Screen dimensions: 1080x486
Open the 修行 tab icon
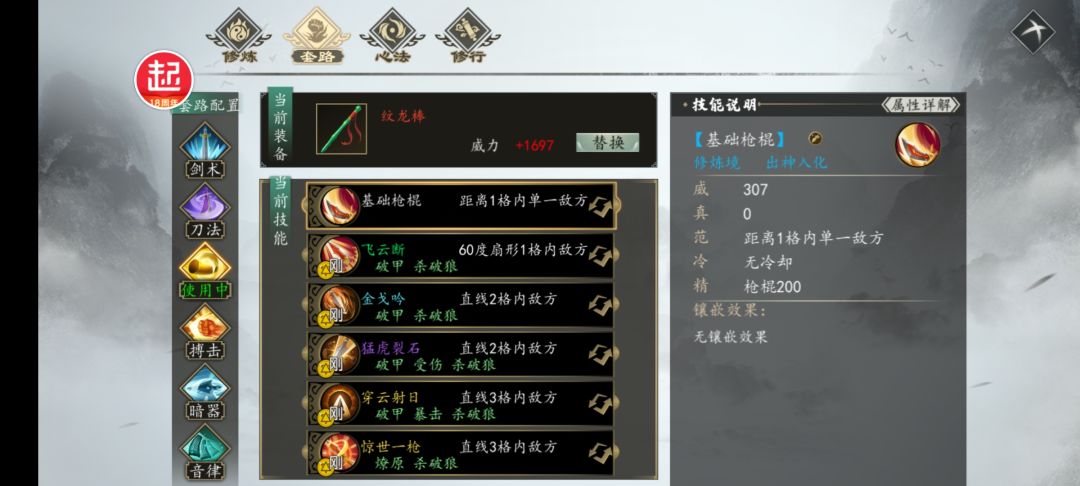pos(468,36)
